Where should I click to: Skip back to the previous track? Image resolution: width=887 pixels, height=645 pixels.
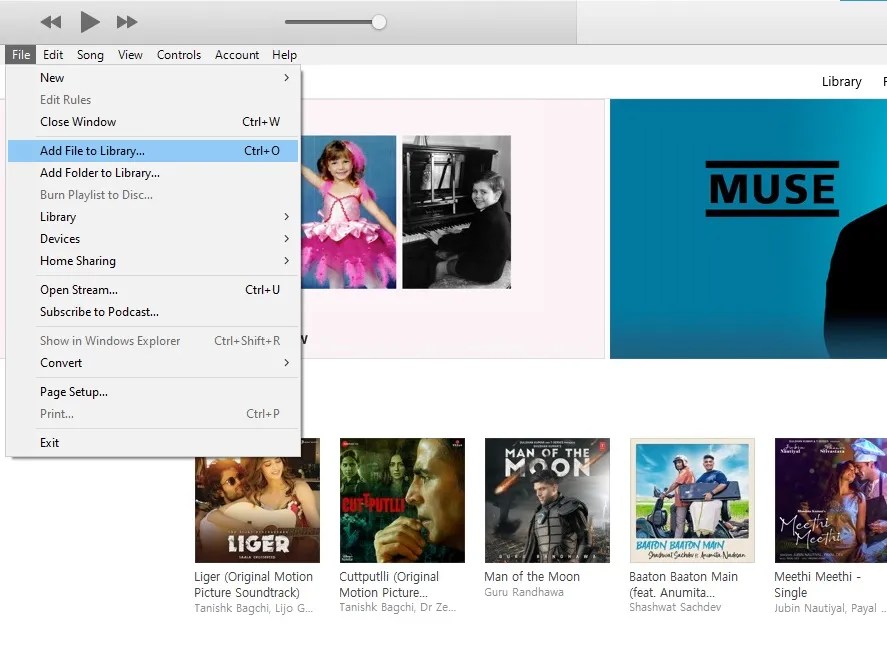pos(51,21)
